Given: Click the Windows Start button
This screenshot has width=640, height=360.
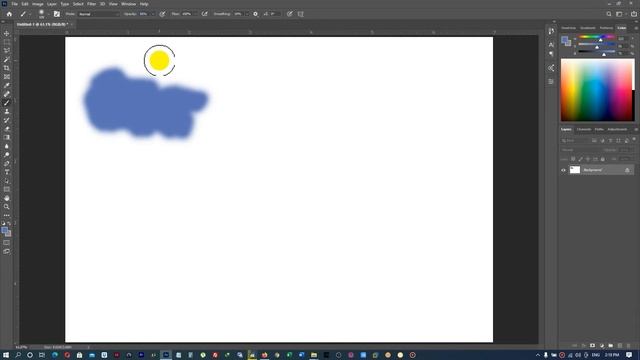Looking at the screenshot, I should pyautogui.click(x=6, y=355).
